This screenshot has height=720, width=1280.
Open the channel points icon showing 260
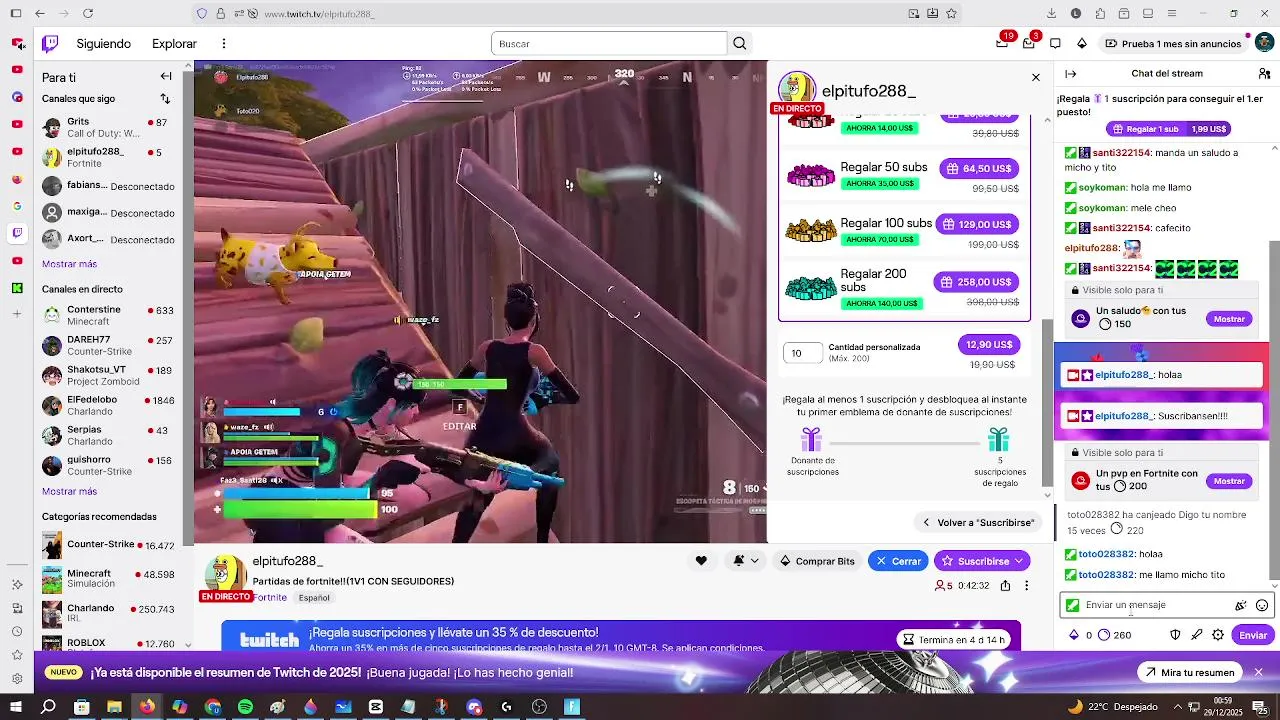click(x=1114, y=635)
